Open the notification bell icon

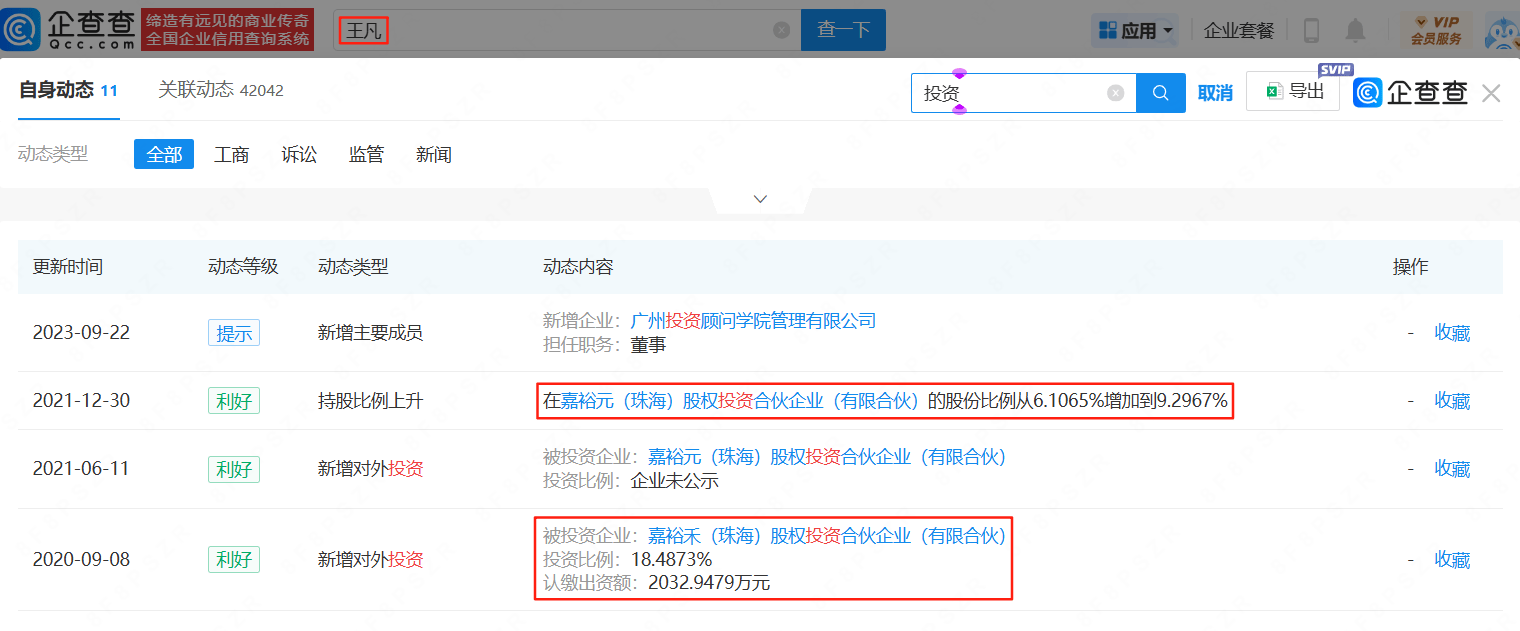(x=1355, y=31)
